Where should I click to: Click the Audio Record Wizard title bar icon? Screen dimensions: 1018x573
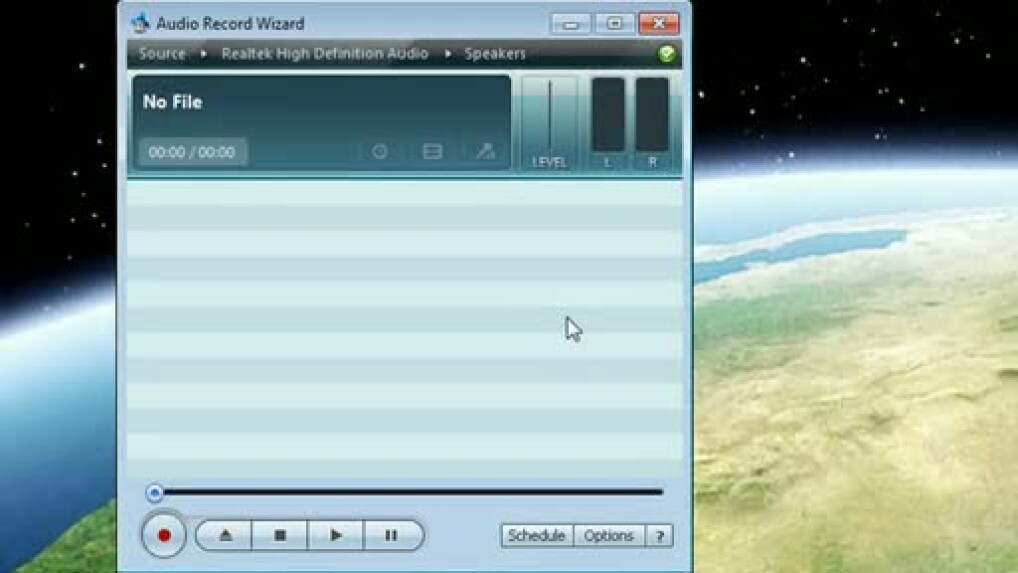tap(141, 23)
